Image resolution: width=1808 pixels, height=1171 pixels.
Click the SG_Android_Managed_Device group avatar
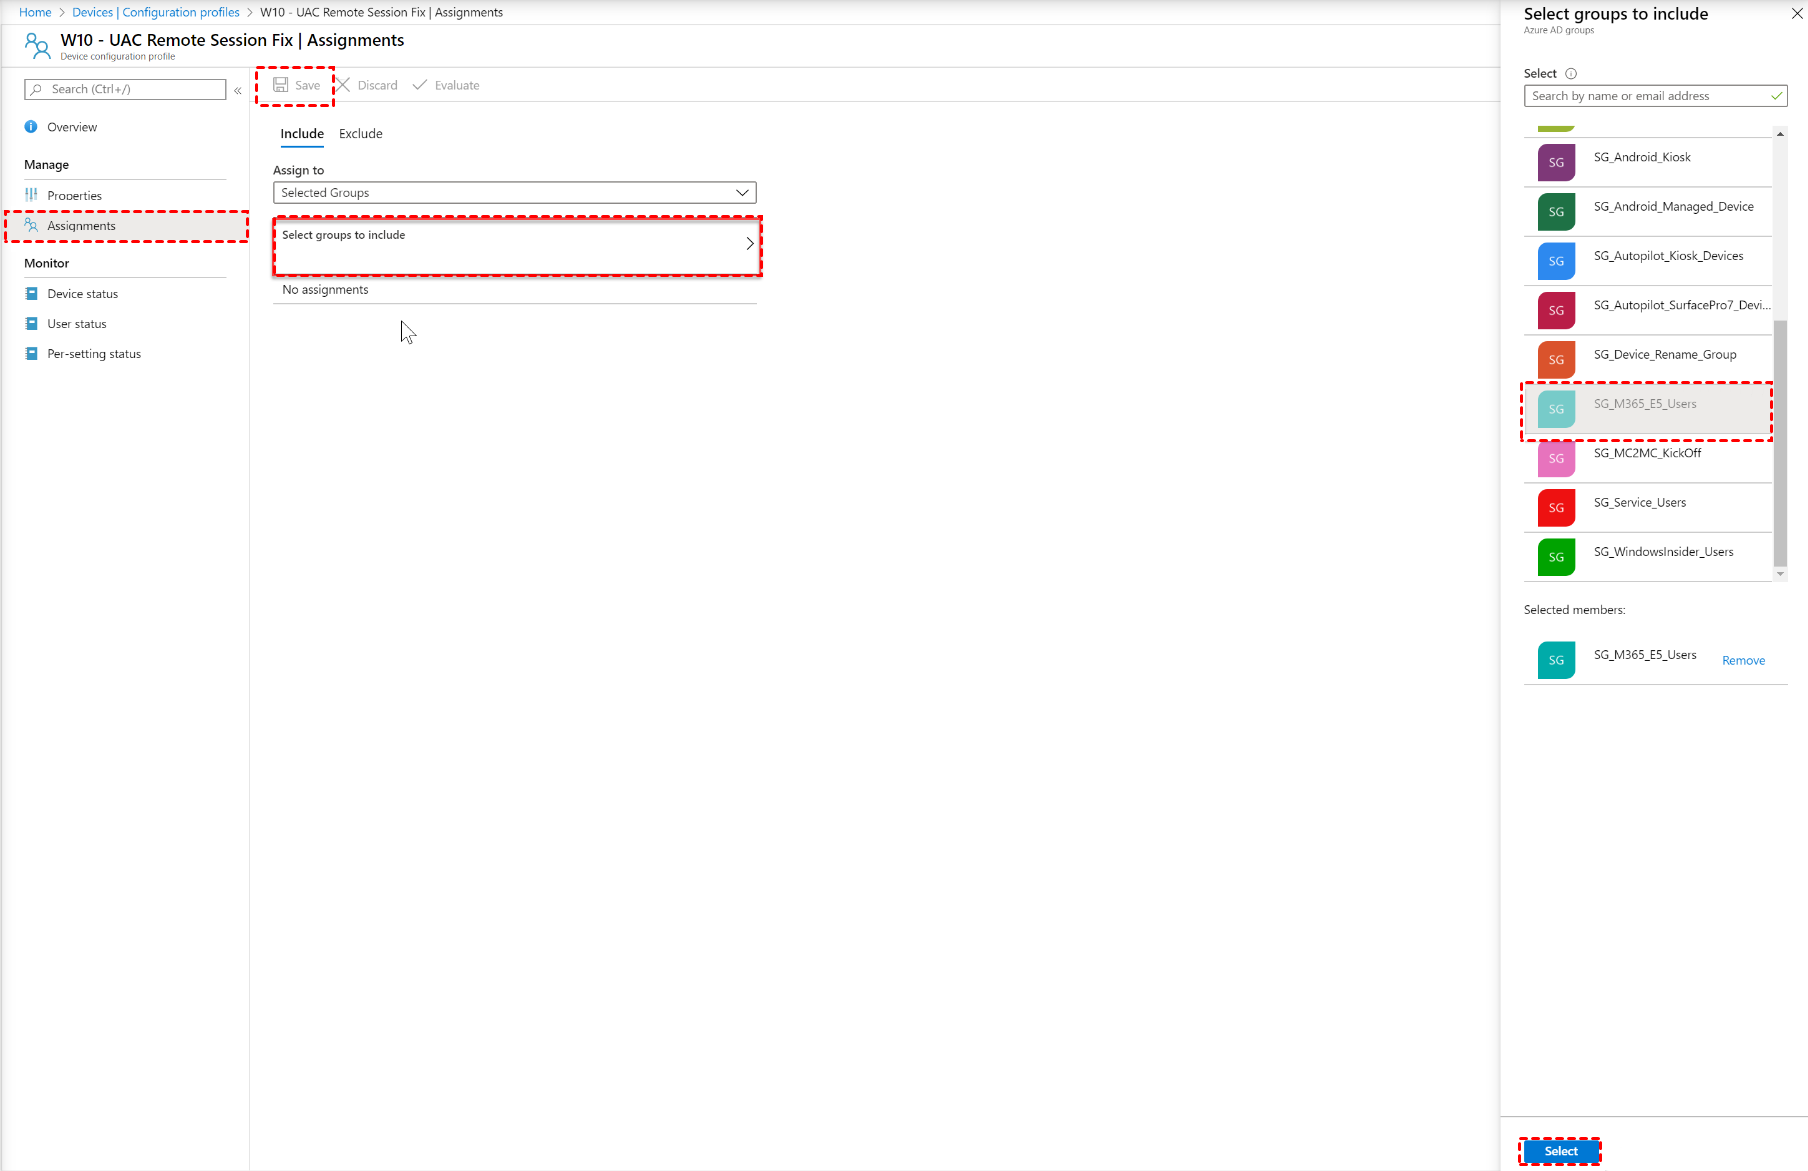tap(1556, 212)
